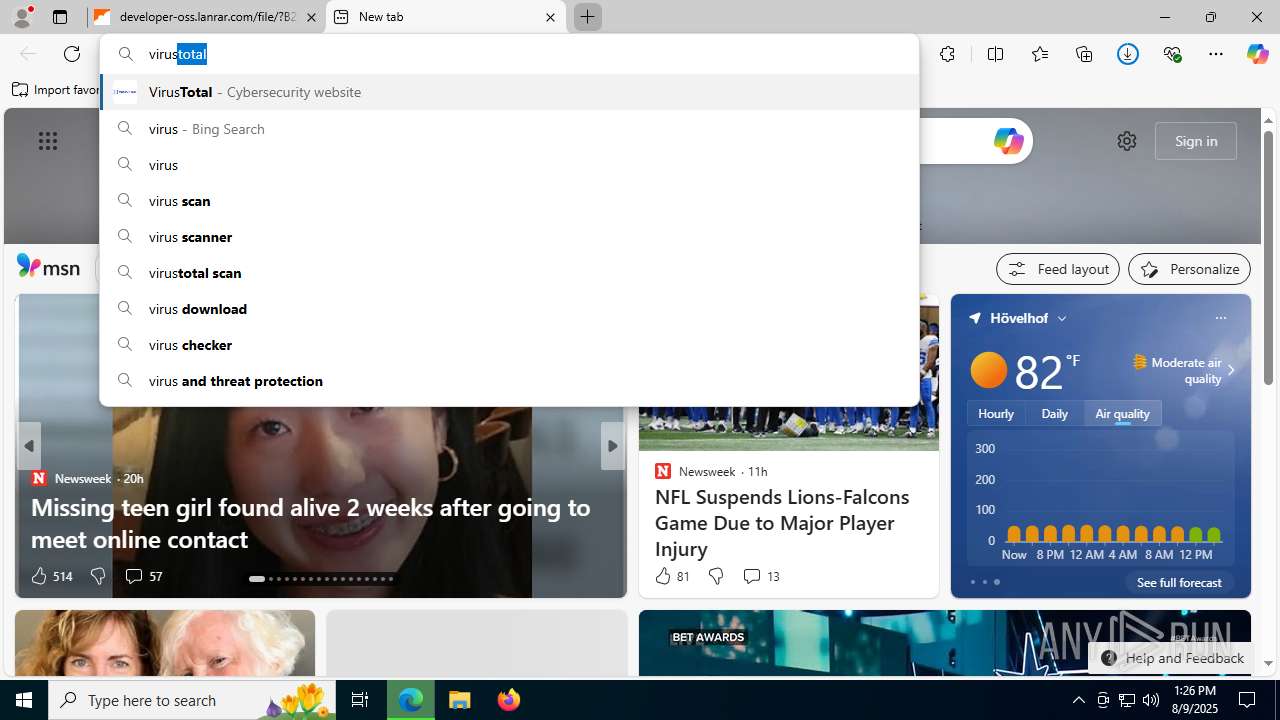The image size is (1280, 720).
Task: Go to the next carousel story
Action: (612, 446)
